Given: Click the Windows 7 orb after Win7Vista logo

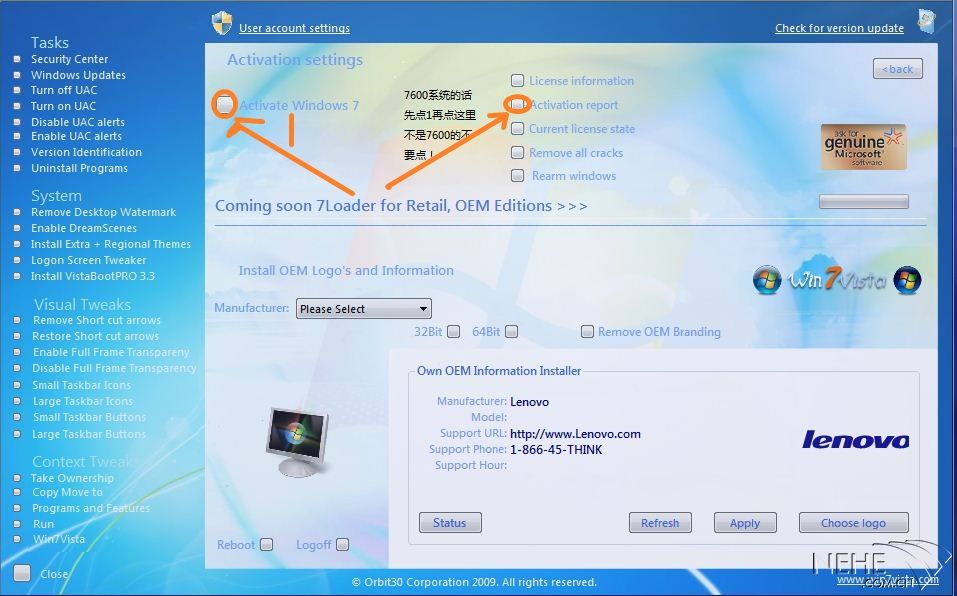Looking at the screenshot, I should pyautogui.click(x=907, y=280).
